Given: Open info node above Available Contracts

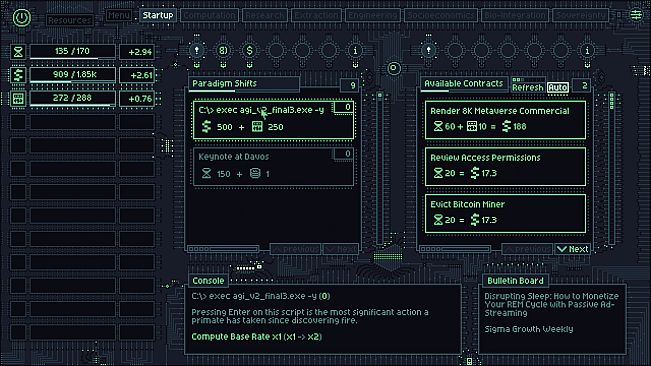Looking at the screenshot, I should 587,51.
